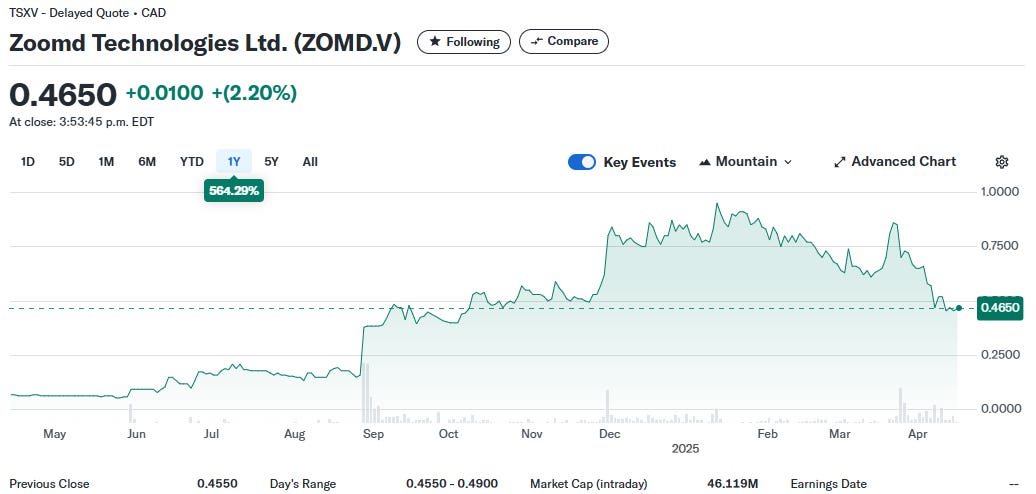This screenshot has width=1036, height=494.
Task: Click the Day's Range label
Action: pyautogui.click(x=303, y=484)
